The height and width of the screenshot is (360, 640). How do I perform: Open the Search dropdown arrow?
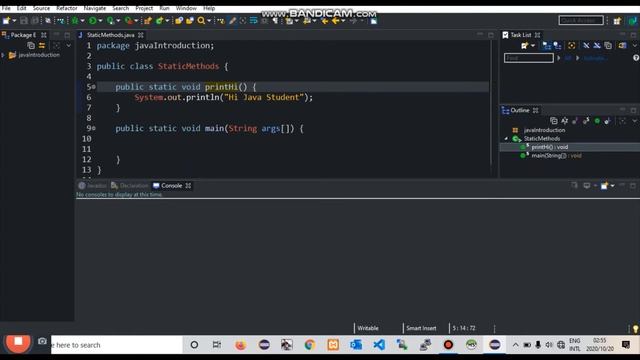(x=209, y=20)
